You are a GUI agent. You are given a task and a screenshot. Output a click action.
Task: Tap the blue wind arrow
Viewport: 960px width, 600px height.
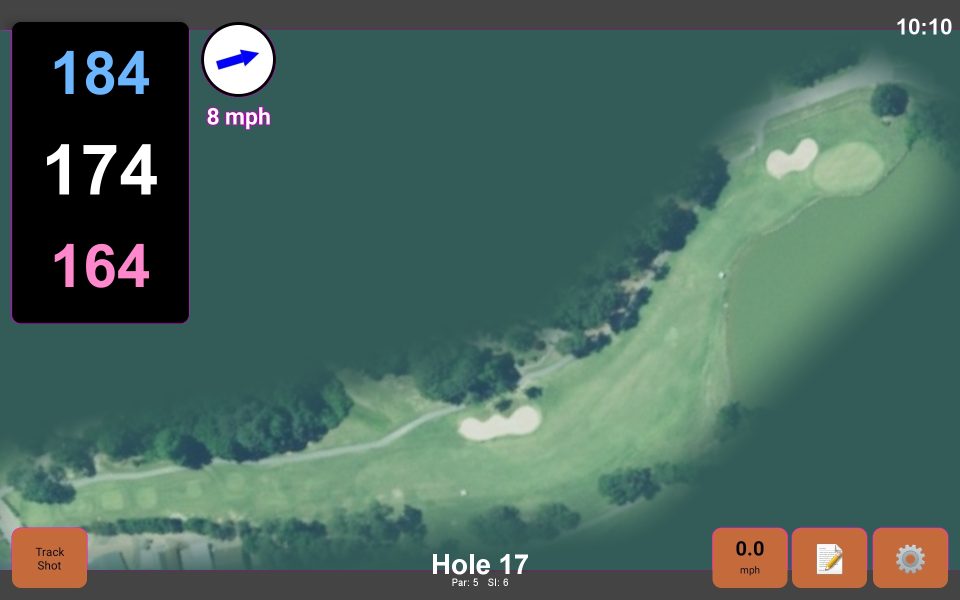pos(239,58)
